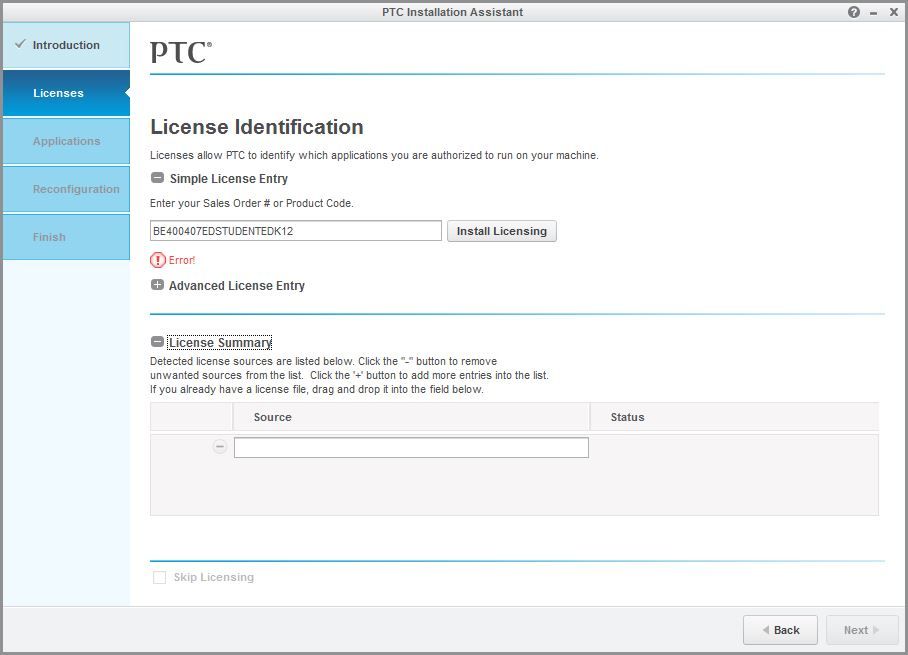Viewport: 908px width, 655px height.
Task: Remove source entry with the minus button
Action: (x=220, y=447)
